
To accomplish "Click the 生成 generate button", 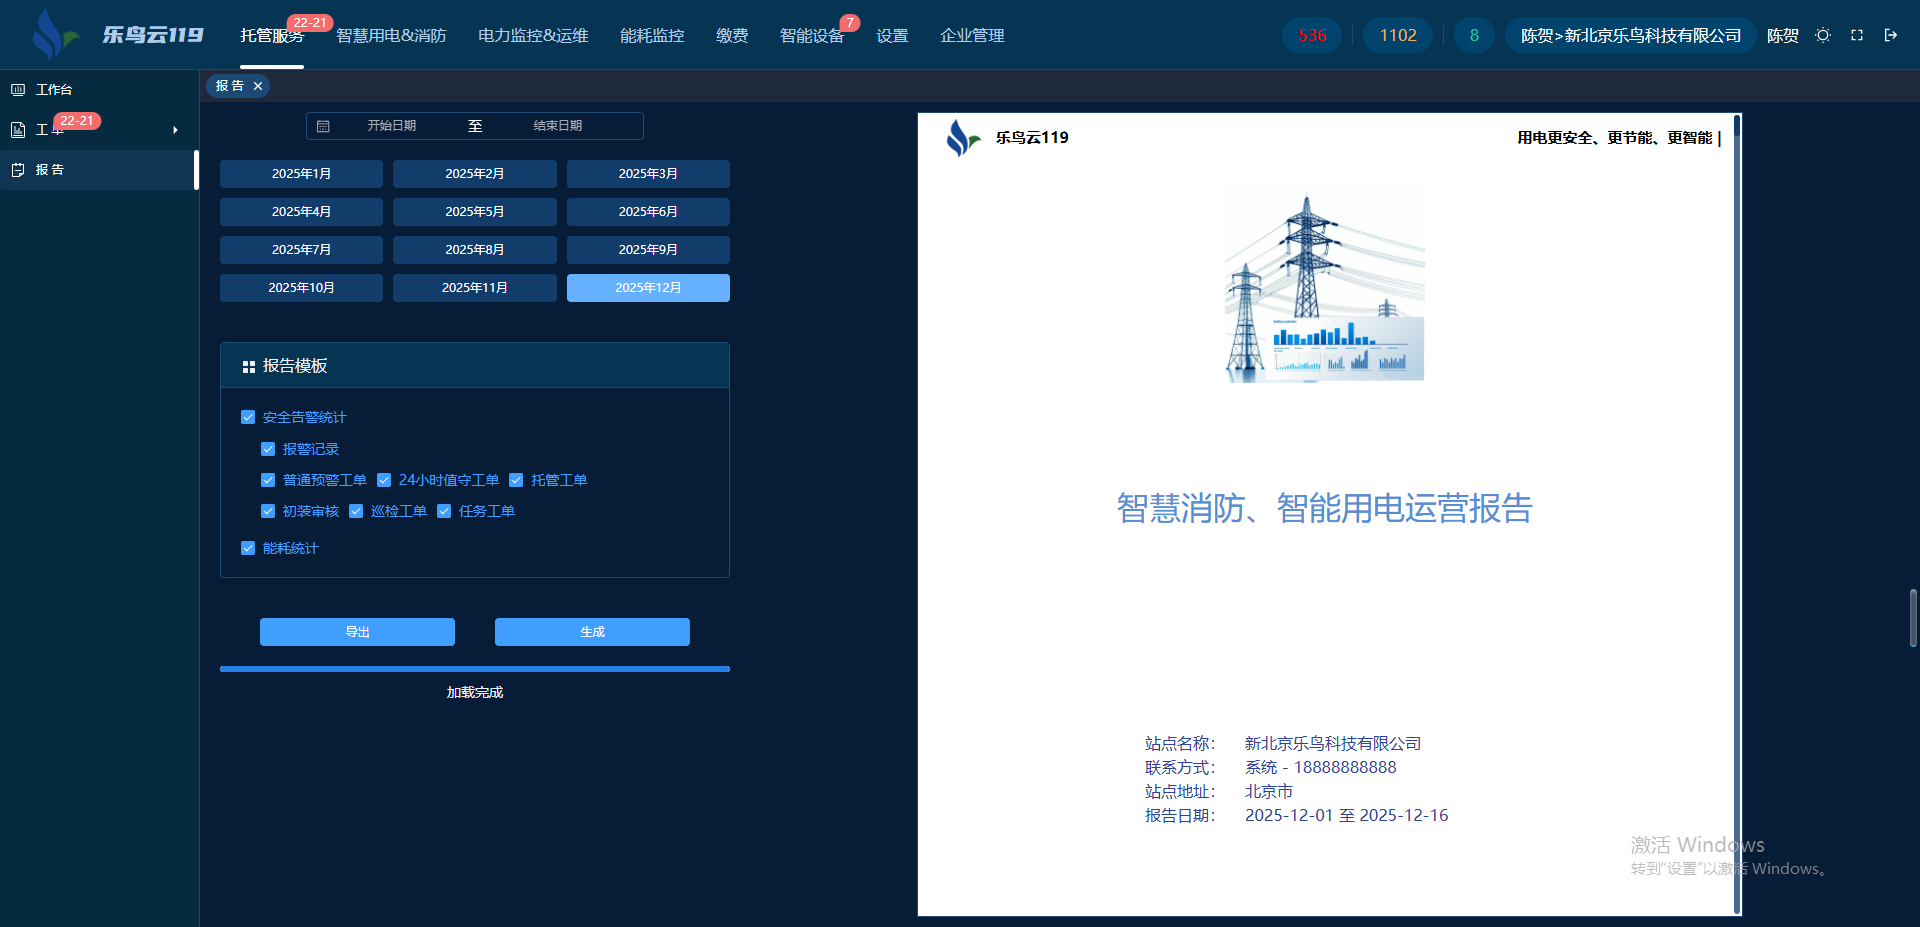I will click(592, 632).
